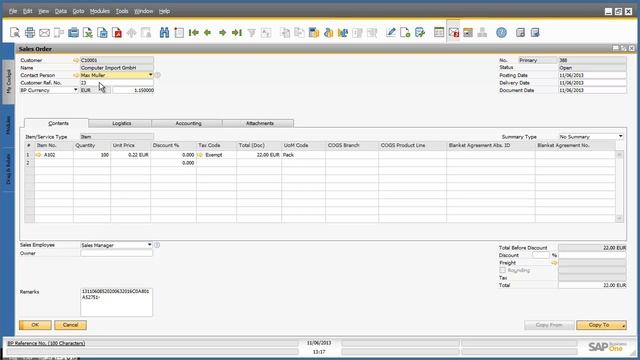This screenshot has width=640, height=360.
Task: Click the blue Fax toolbar icon
Action: [73, 33]
